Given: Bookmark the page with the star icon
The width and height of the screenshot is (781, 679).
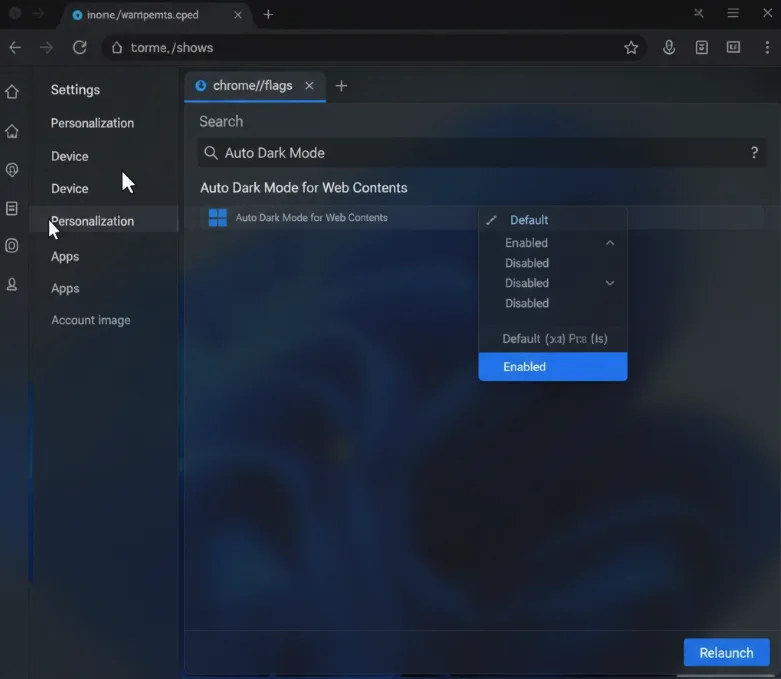Looking at the screenshot, I should 631,48.
